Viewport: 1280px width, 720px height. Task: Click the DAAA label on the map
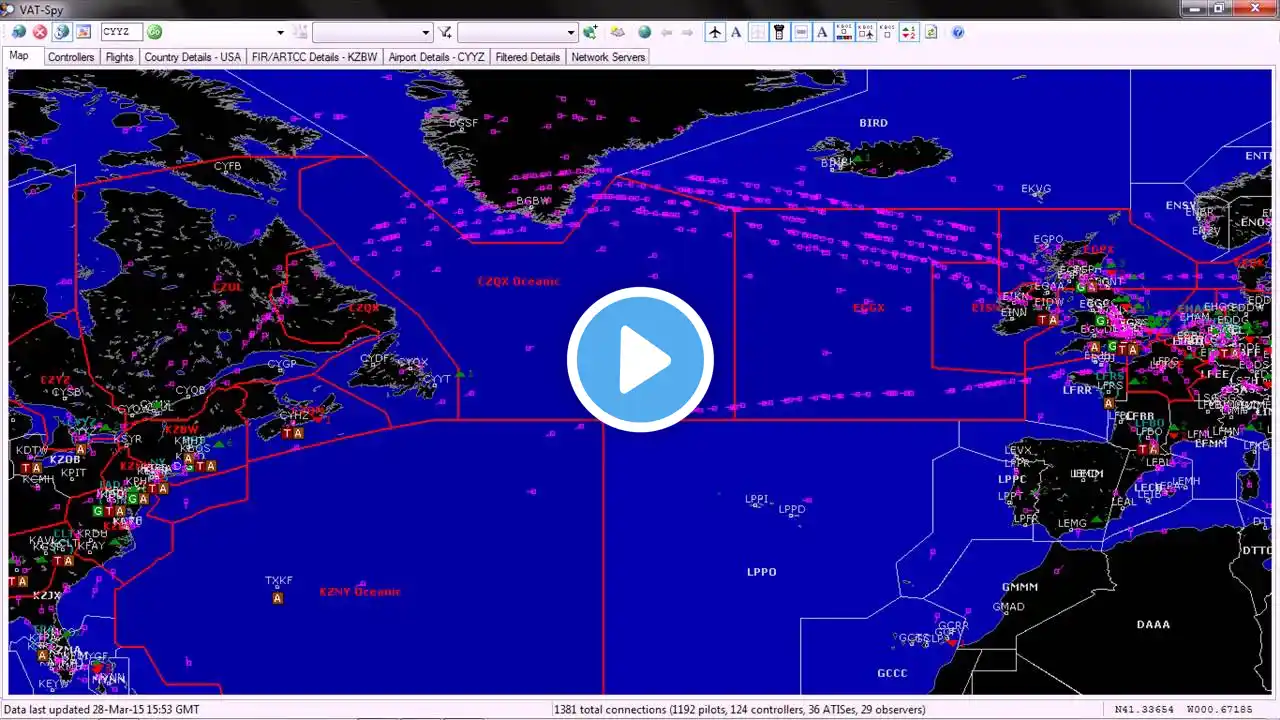pyautogui.click(x=1153, y=625)
